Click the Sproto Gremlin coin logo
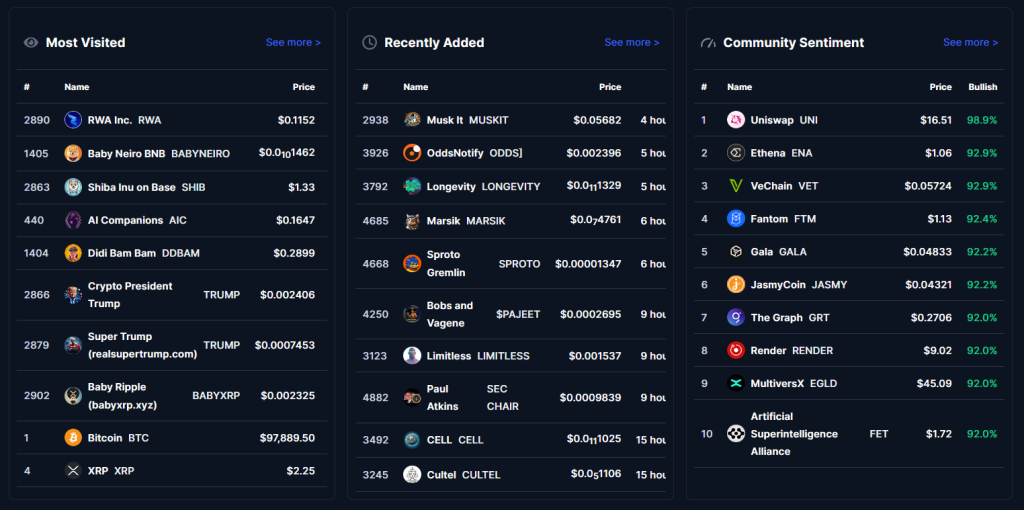Viewport: 1024px width, 510px height. pos(412,264)
